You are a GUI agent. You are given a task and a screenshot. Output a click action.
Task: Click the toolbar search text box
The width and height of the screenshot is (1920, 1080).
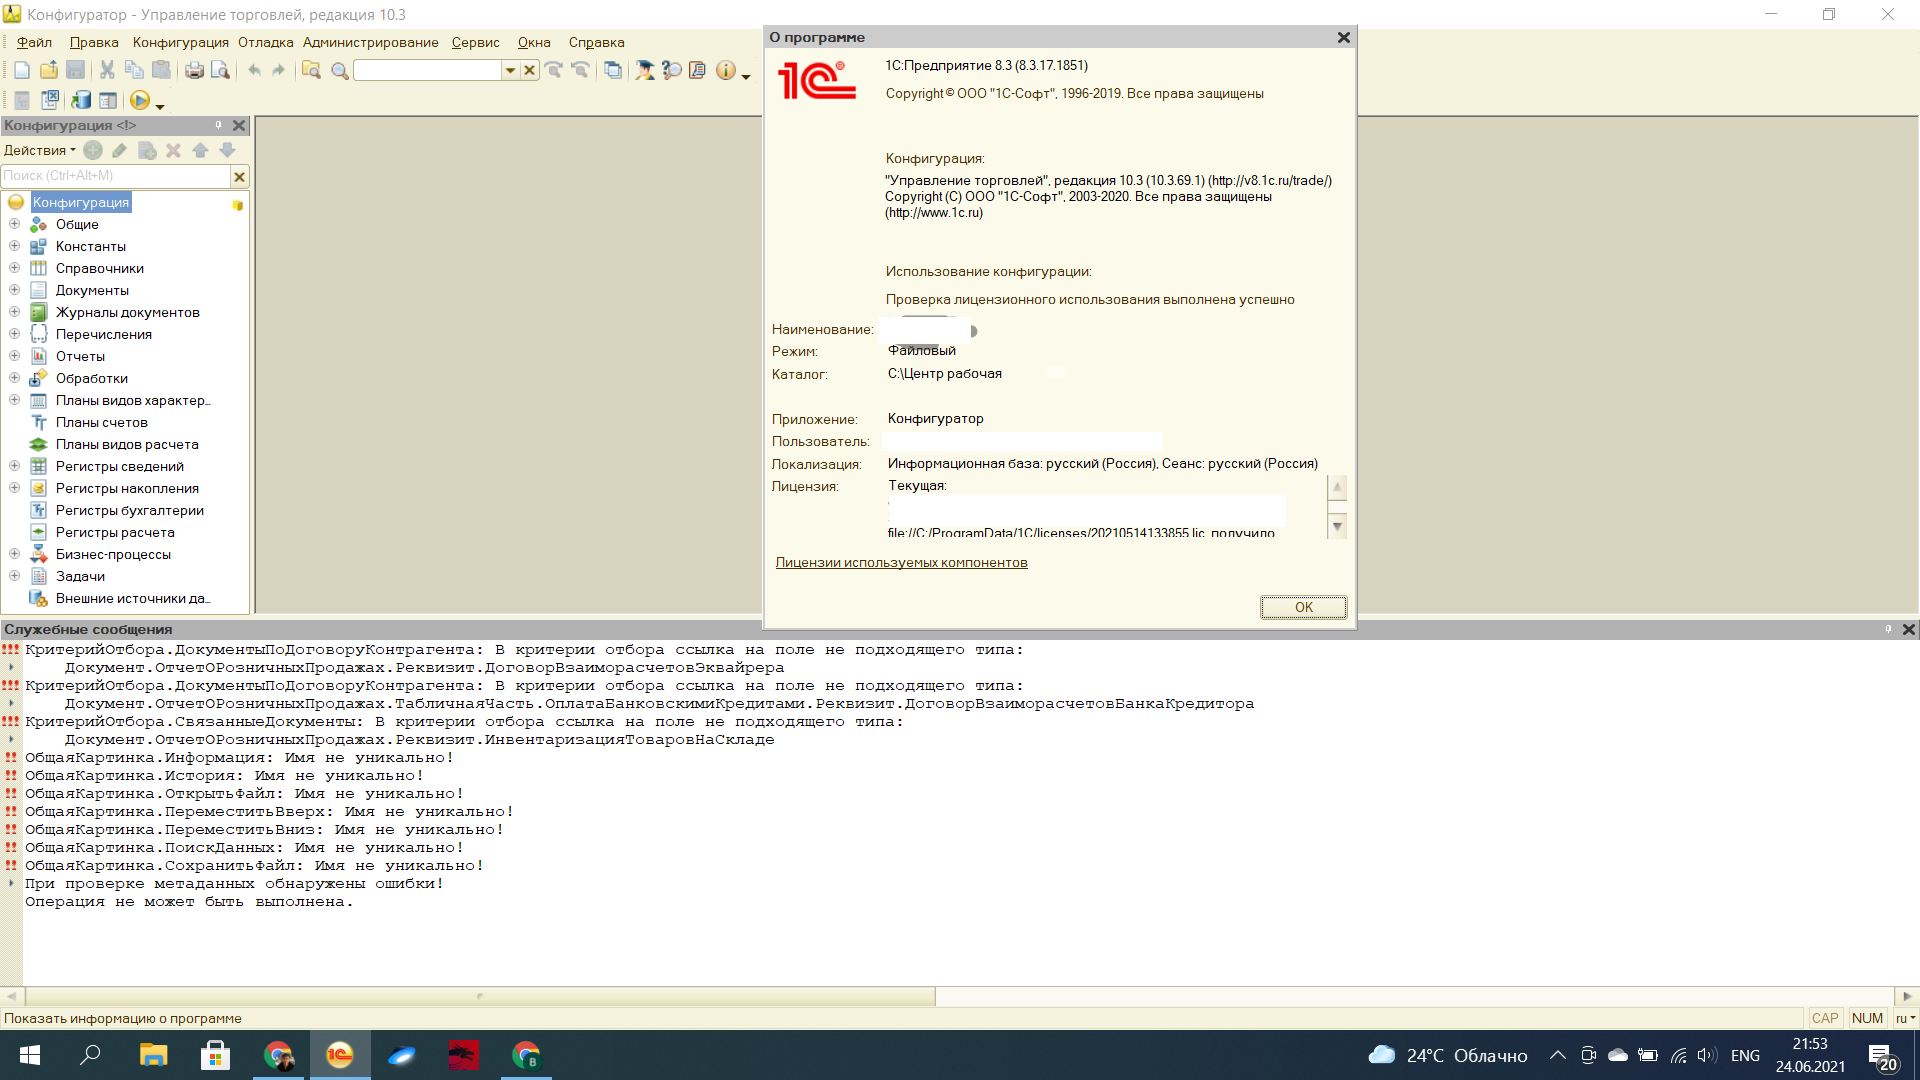click(x=427, y=70)
